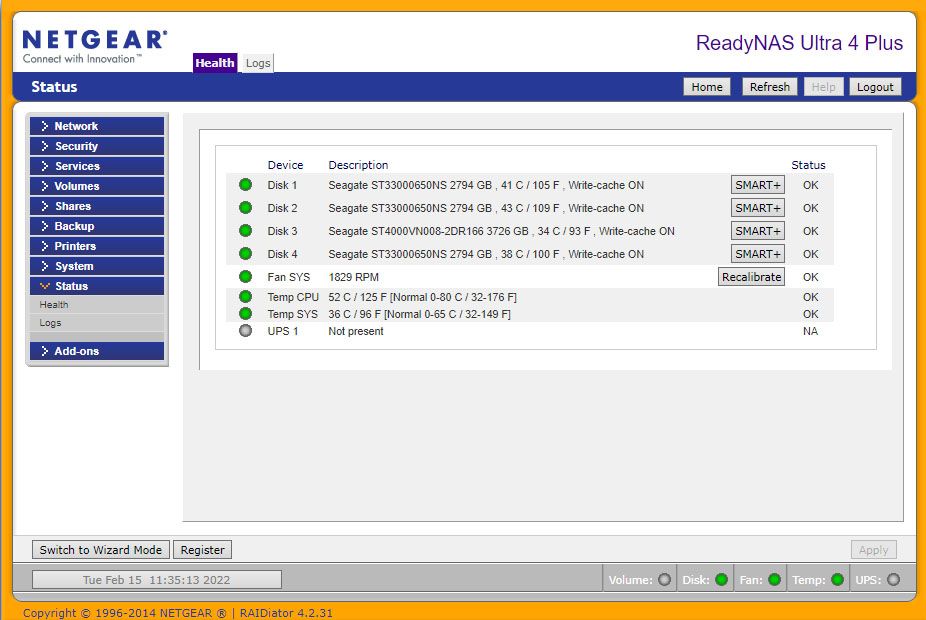This screenshot has height=620, width=926.
Task: Open Logs under Status in sidebar
Action: [x=51, y=323]
